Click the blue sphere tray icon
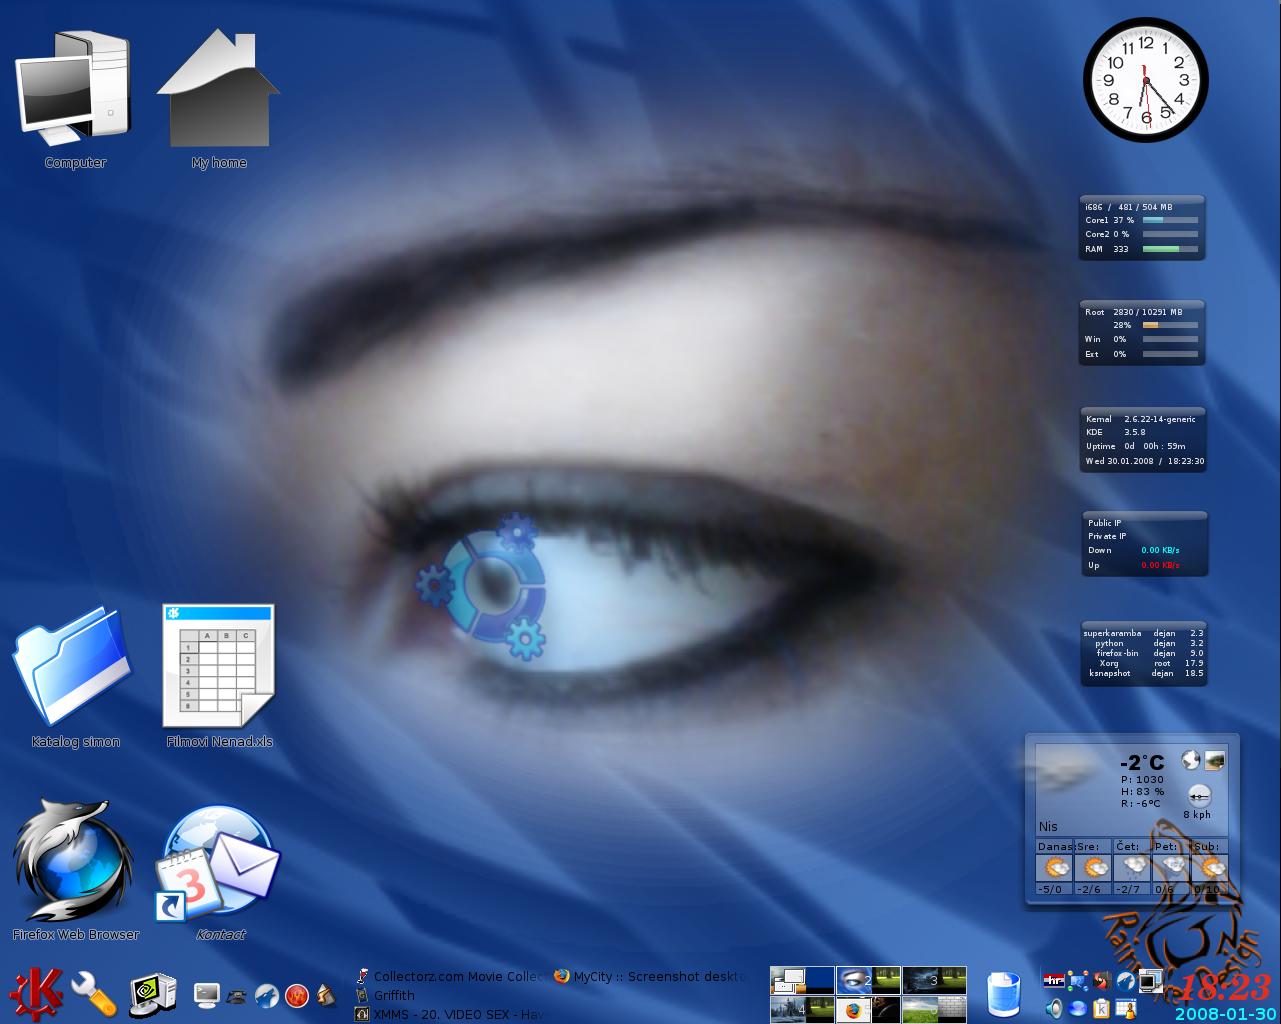Image resolution: width=1281 pixels, height=1024 pixels. tap(1077, 1008)
